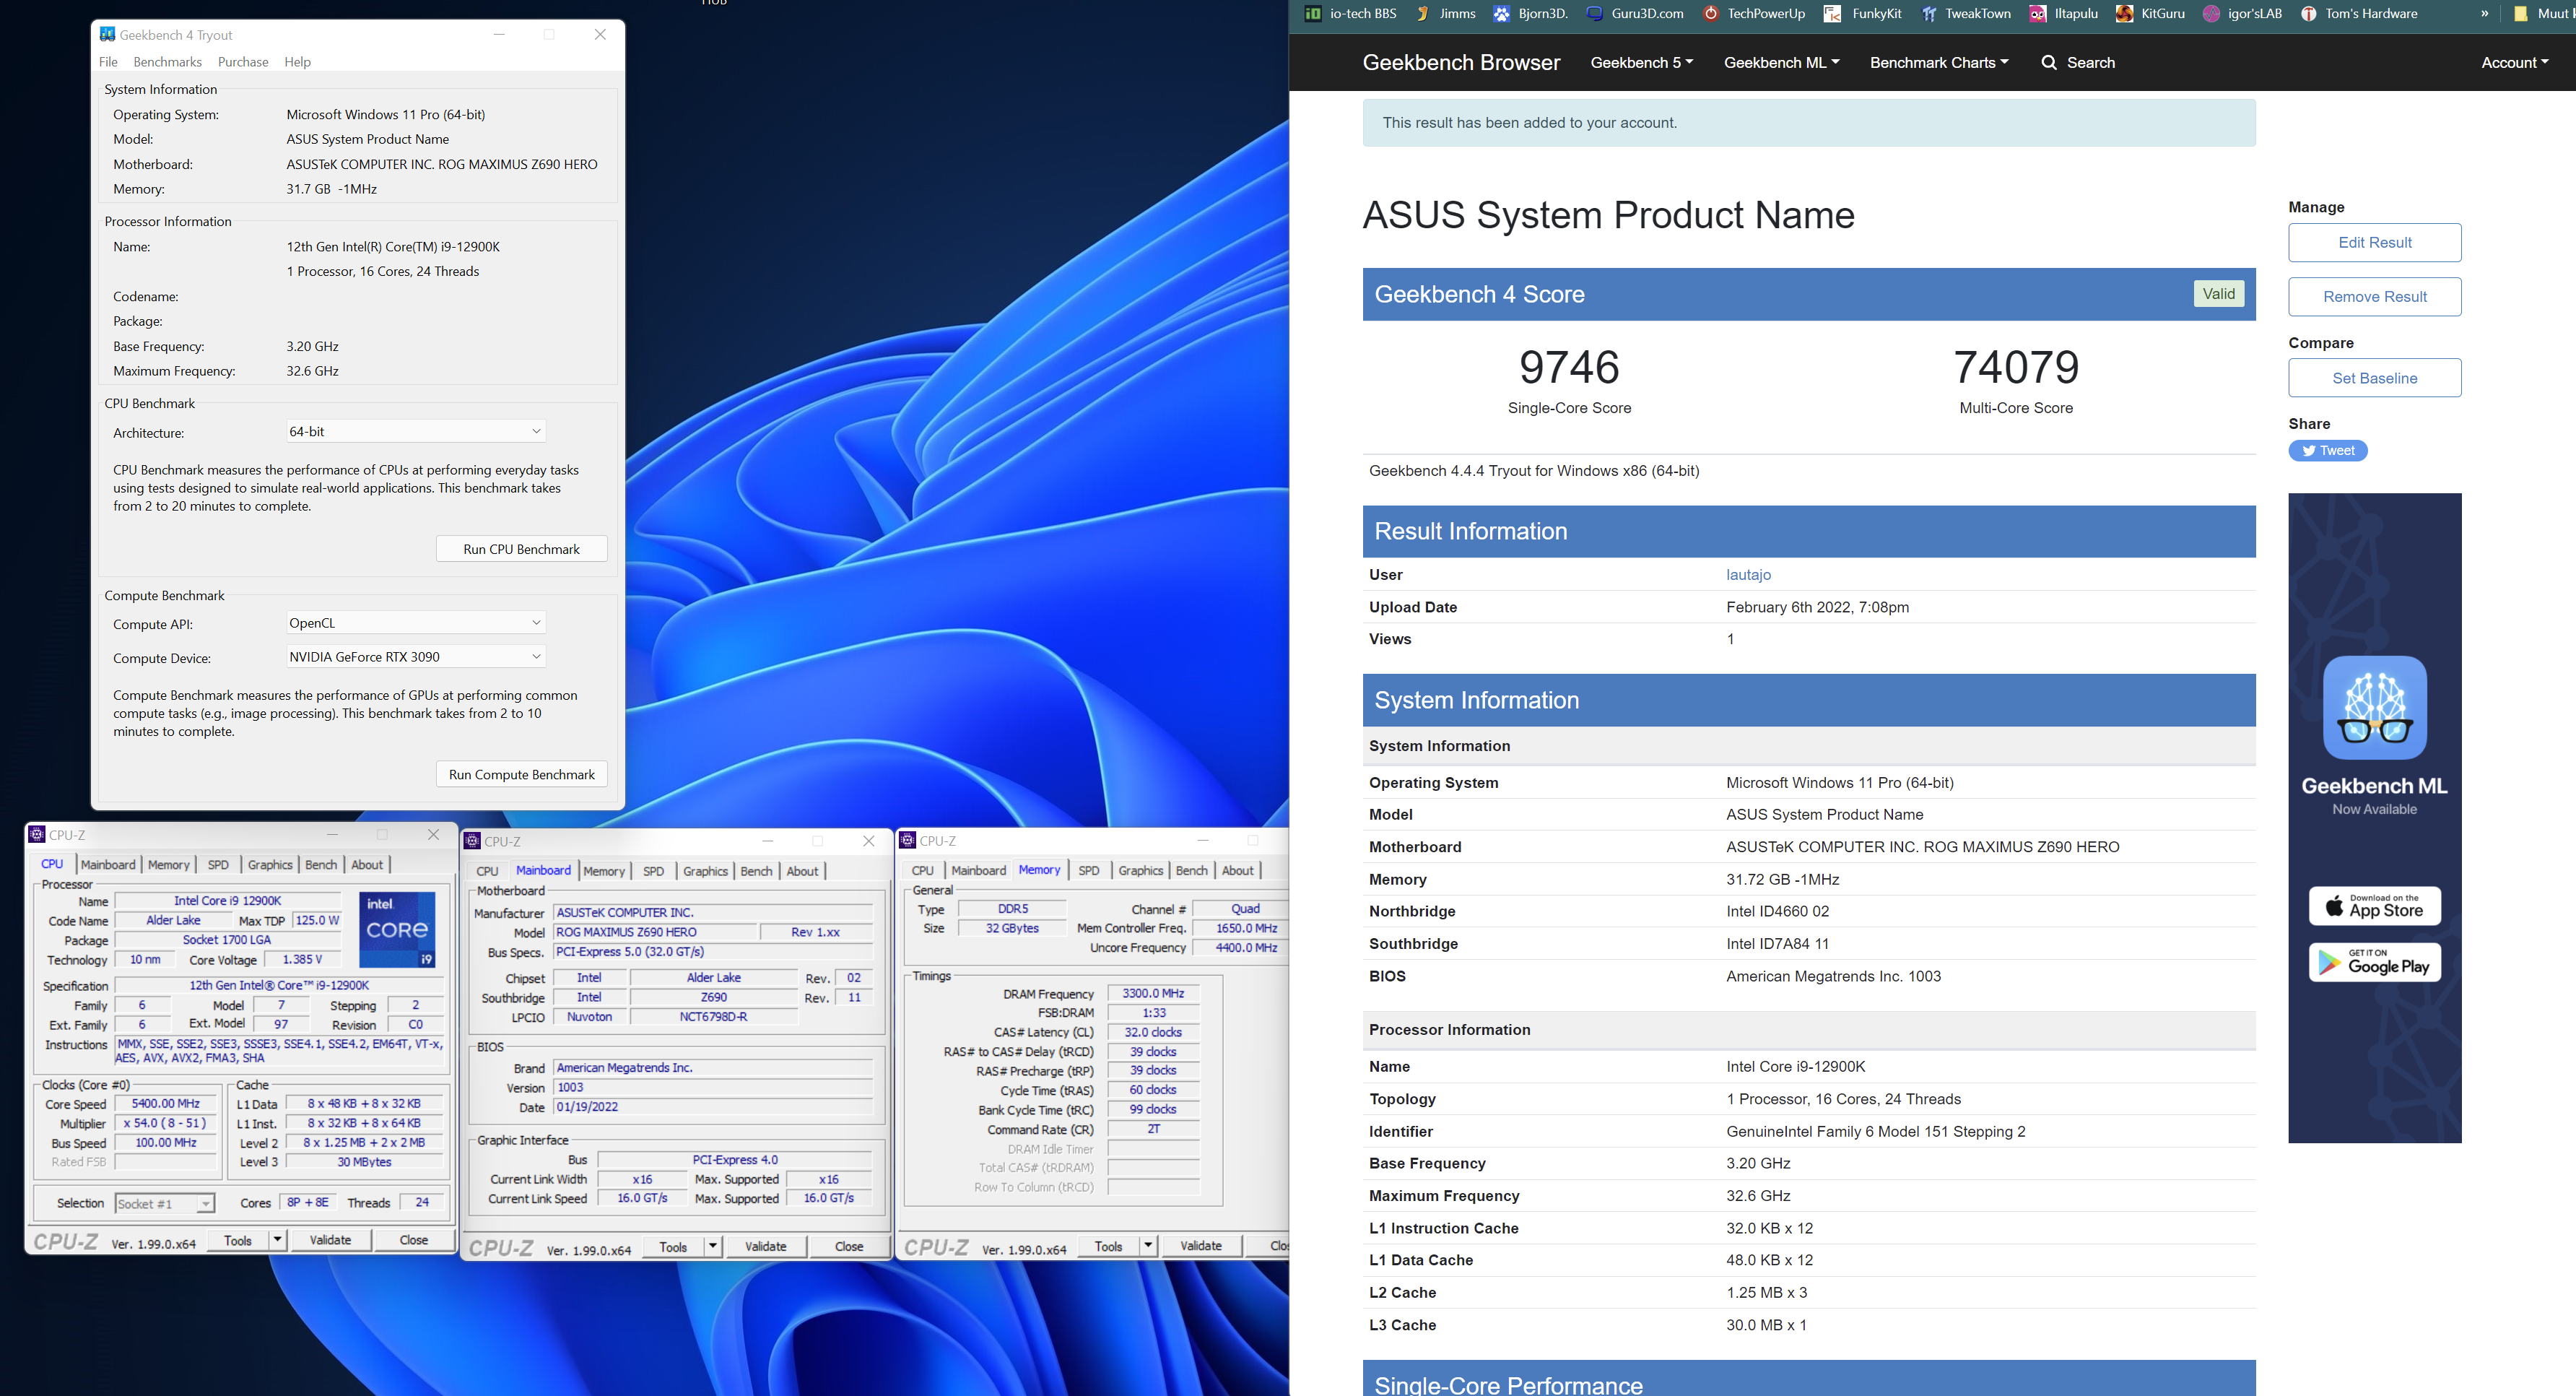The image size is (2576, 1396).
Task: Open the Benchmarks menu in Geekbench 4
Action: 168,62
